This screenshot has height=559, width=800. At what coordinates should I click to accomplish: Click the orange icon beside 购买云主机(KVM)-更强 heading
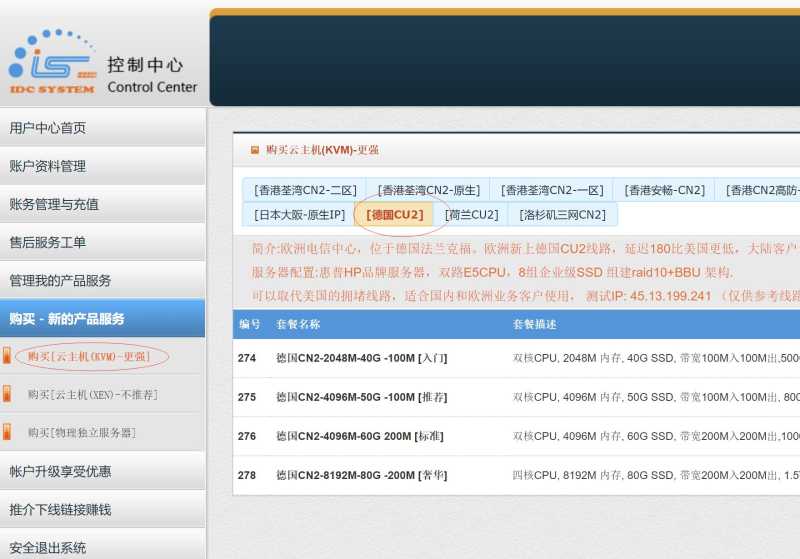255,150
